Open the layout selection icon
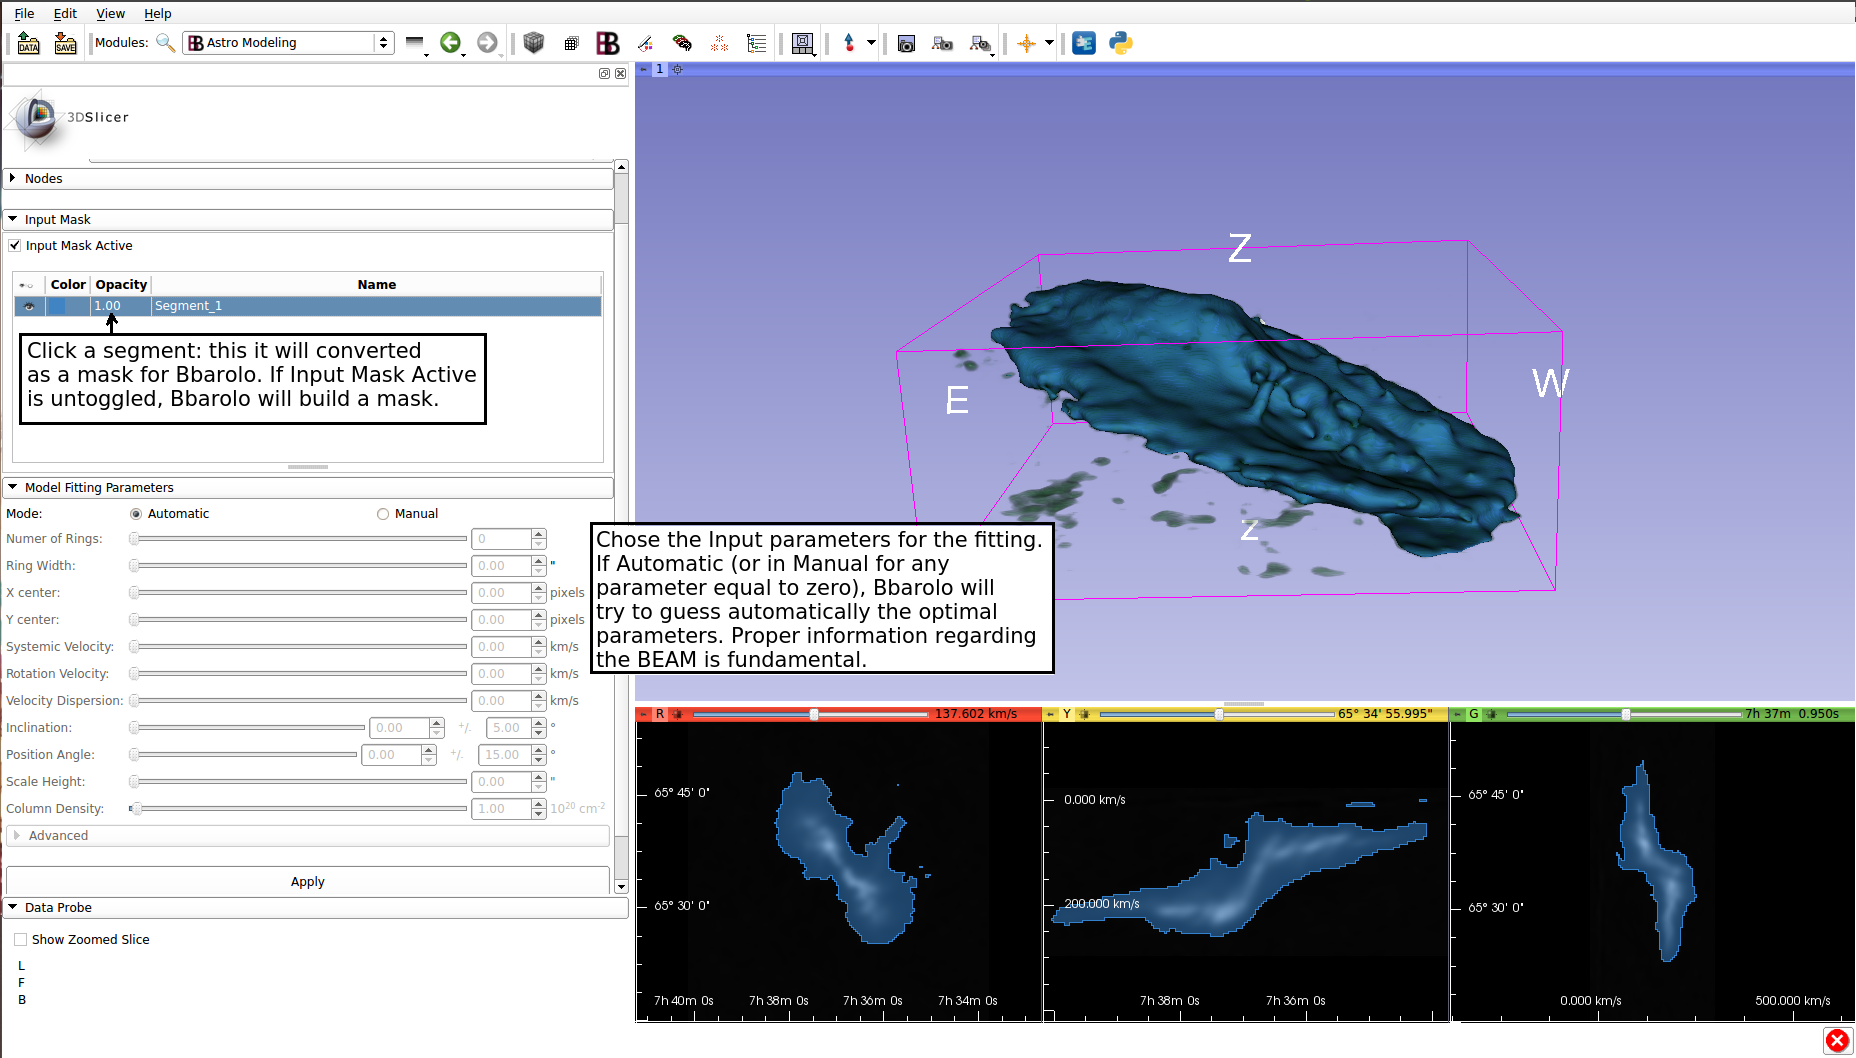1856x1058 pixels. coord(802,43)
